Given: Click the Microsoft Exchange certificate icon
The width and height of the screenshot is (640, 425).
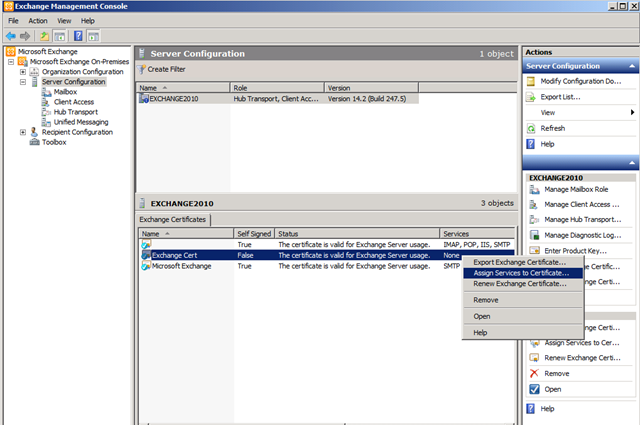Looking at the screenshot, I should click(x=146, y=266).
